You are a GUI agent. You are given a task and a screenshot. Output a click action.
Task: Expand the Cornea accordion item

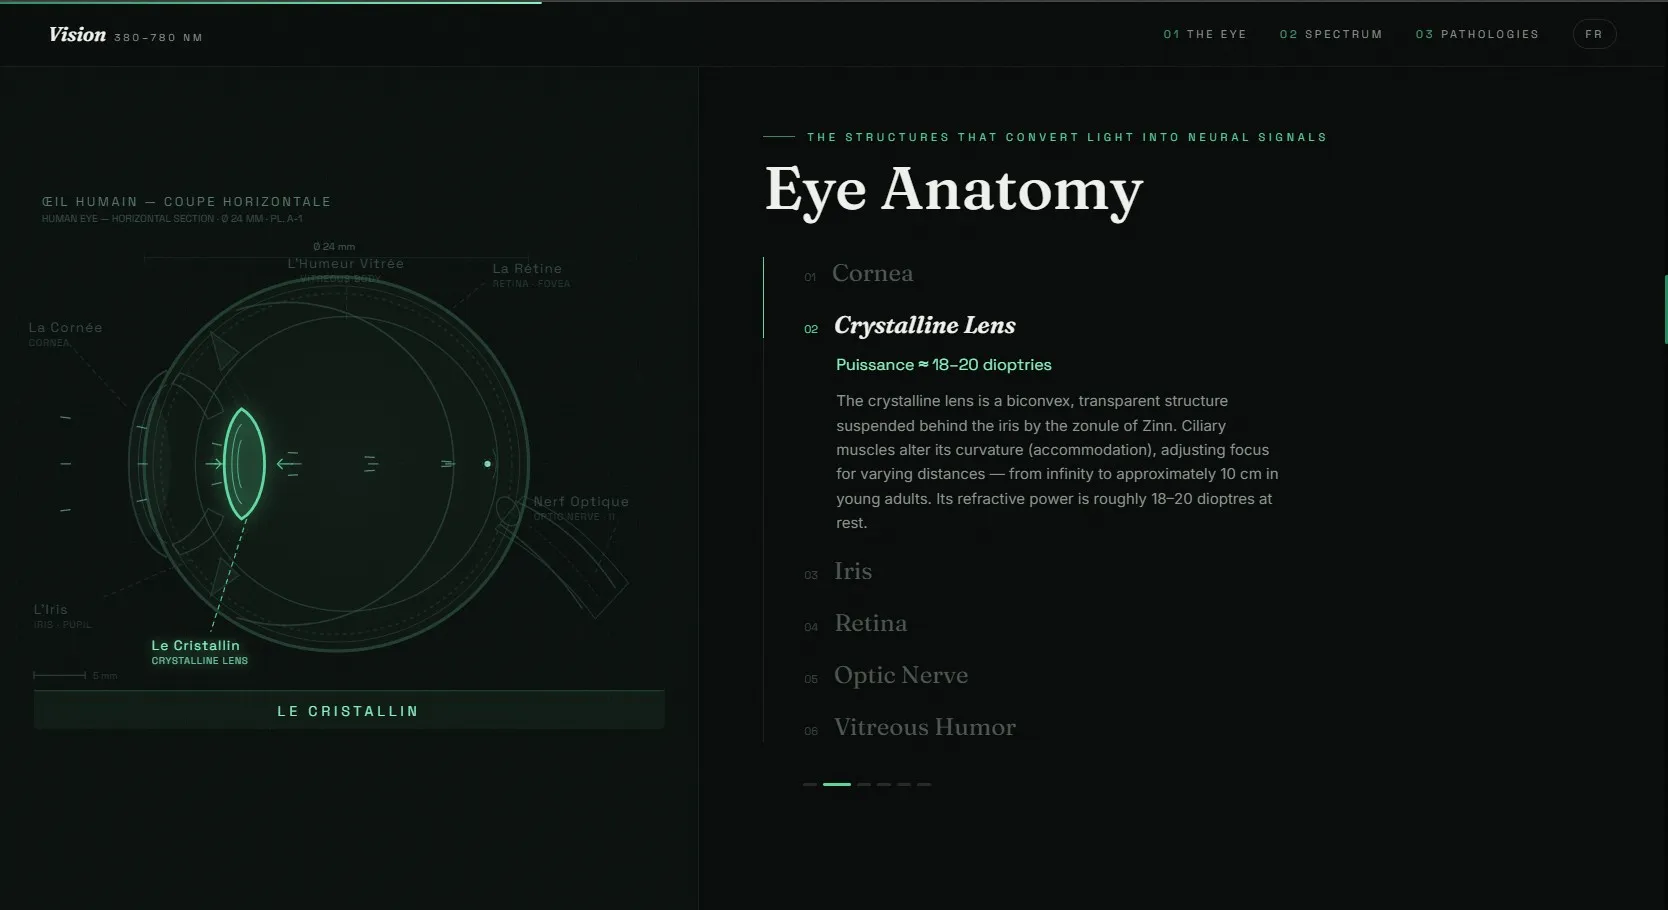click(873, 273)
